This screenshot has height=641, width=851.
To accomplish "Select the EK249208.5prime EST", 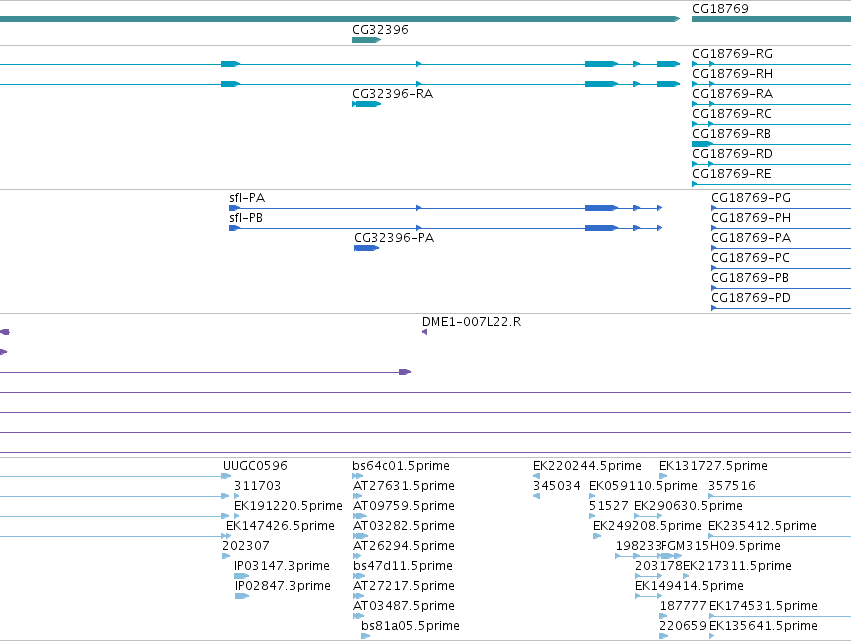I will pyautogui.click(x=647, y=526).
